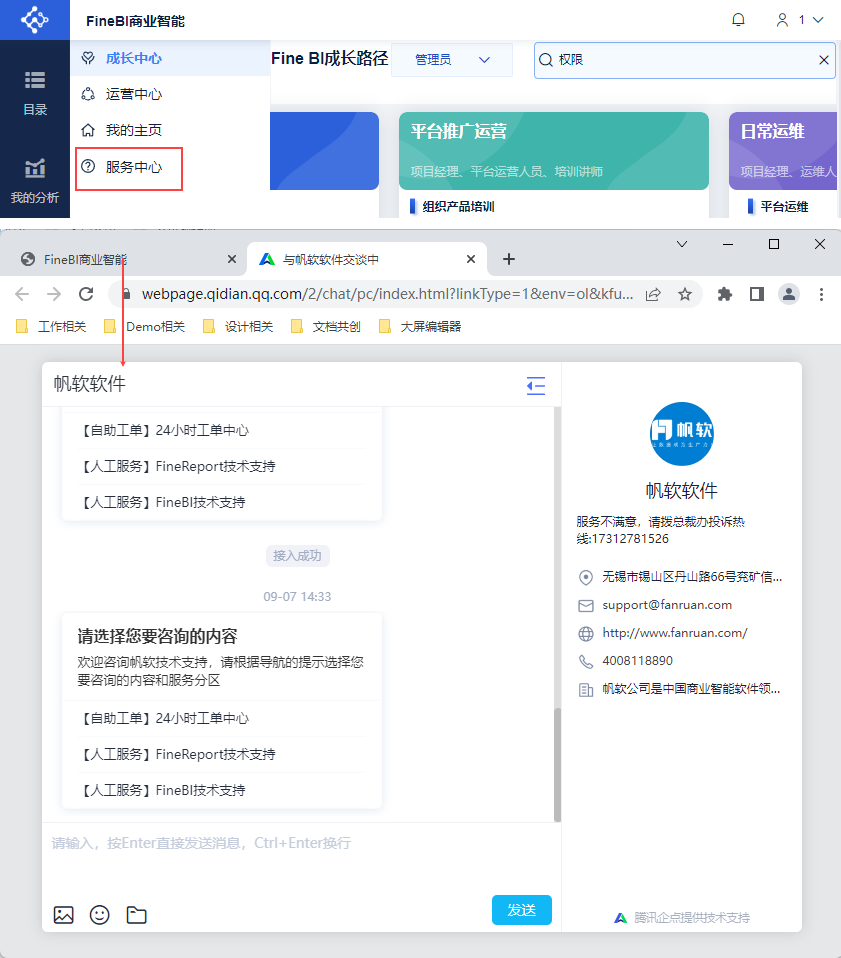This screenshot has height=958, width=841.
Task: Select 我的主页 menu item
Action: point(170,130)
